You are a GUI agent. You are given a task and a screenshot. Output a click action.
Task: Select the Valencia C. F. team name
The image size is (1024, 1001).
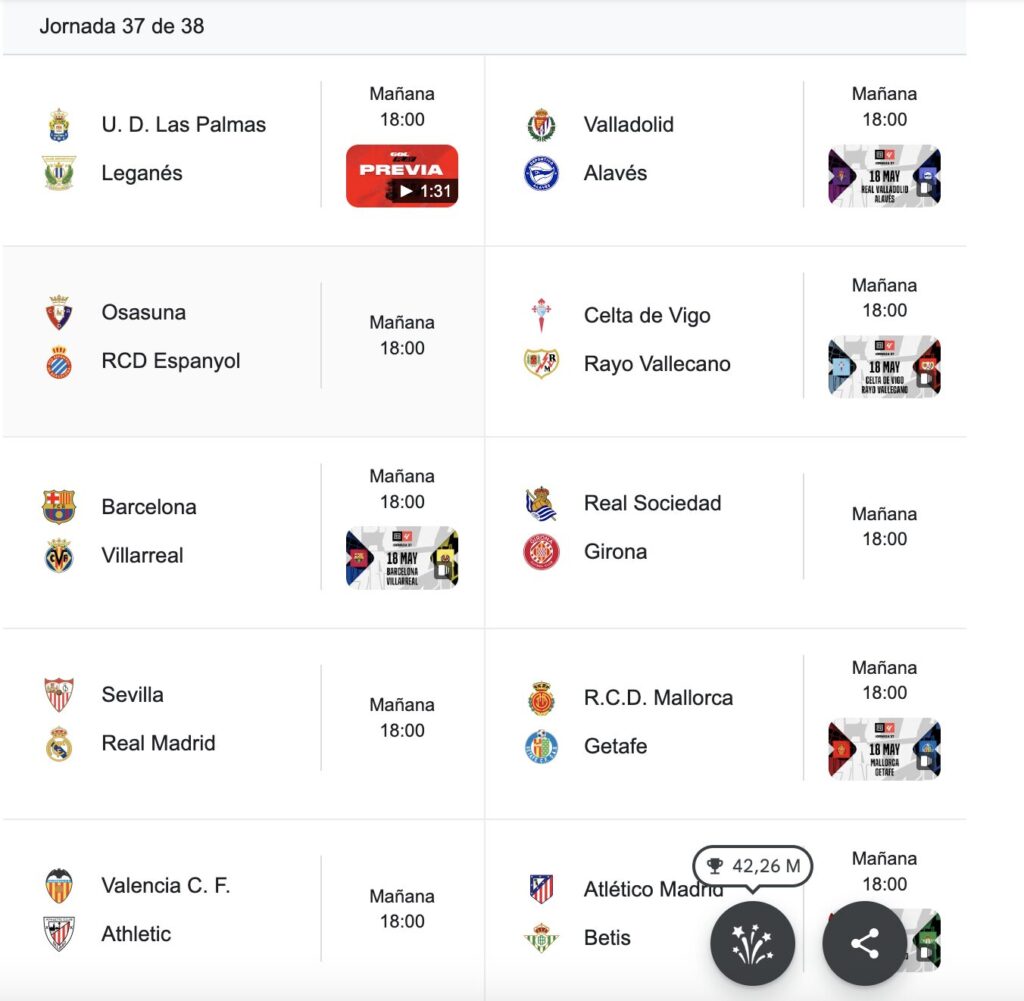click(x=166, y=885)
